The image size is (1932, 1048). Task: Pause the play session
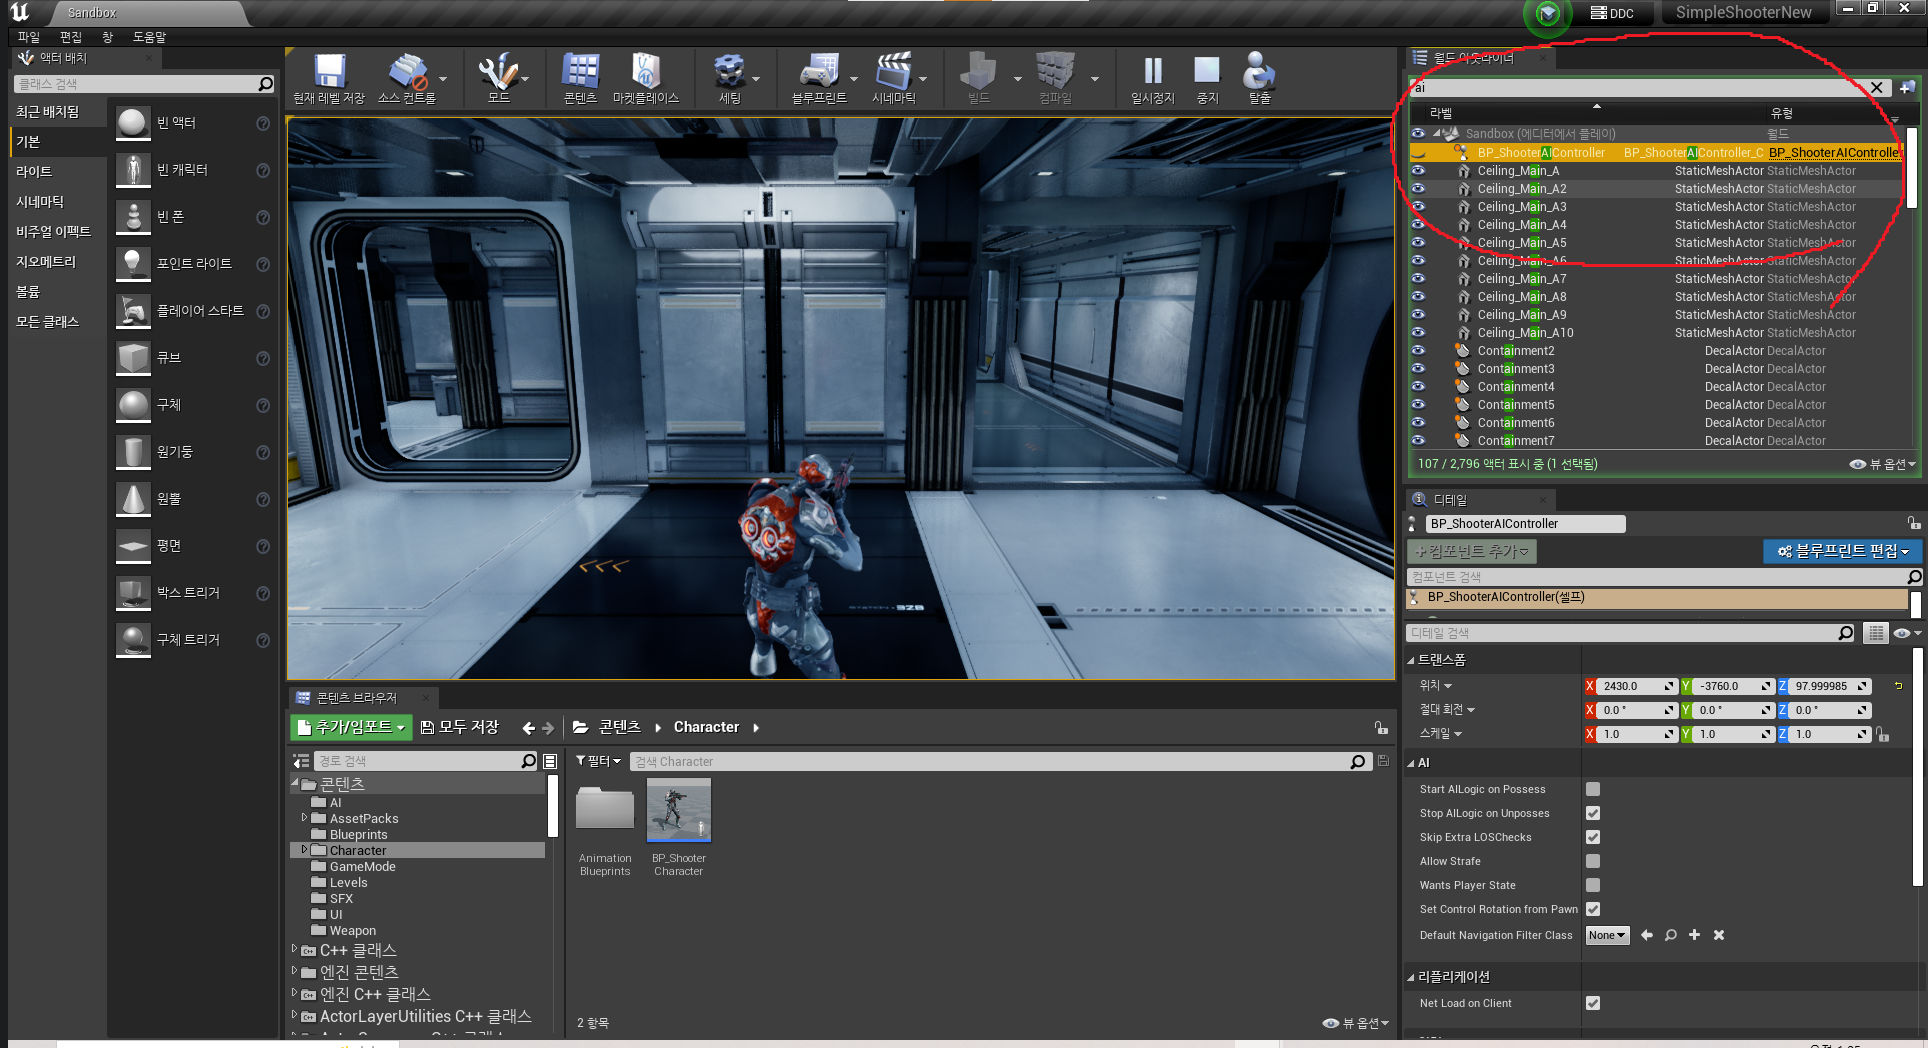1153,71
